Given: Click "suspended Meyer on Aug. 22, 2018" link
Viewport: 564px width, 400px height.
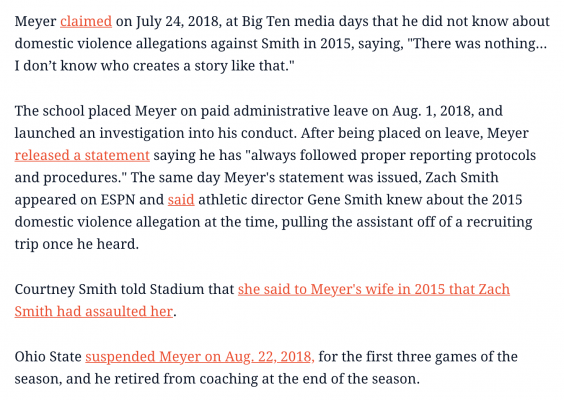Looking at the screenshot, I should click(200, 357).
